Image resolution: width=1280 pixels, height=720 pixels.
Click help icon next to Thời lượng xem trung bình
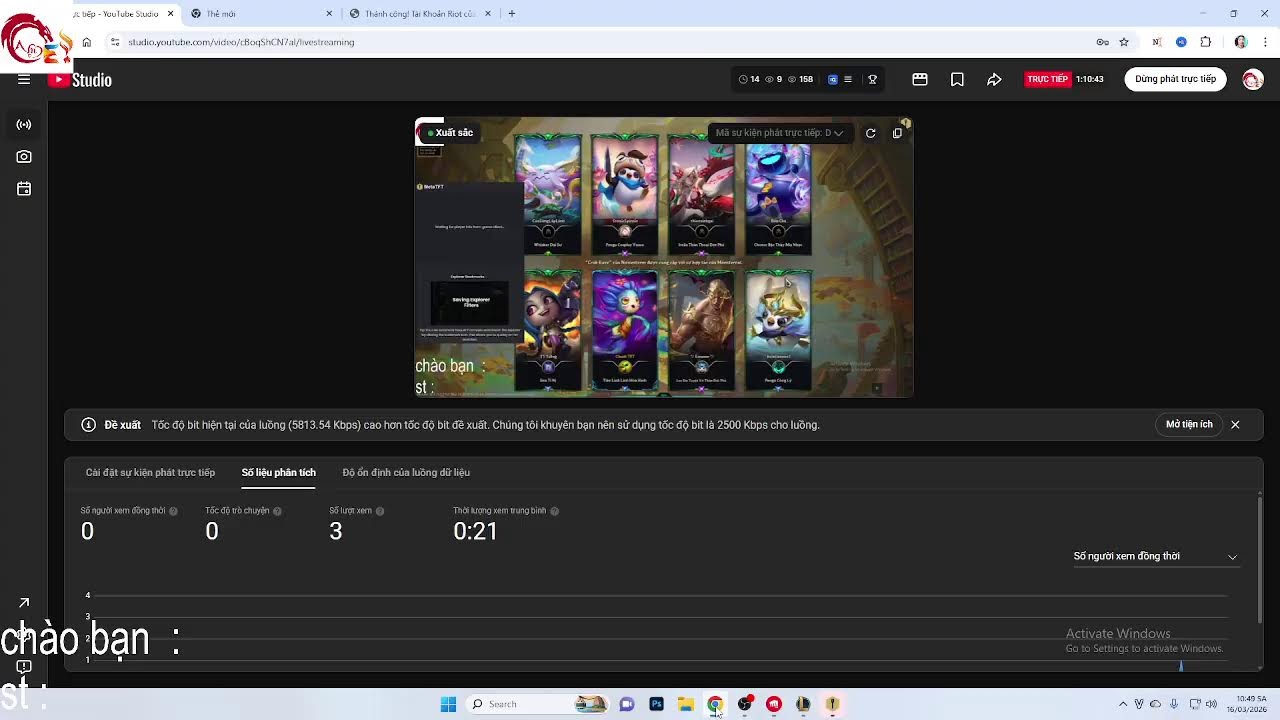[554, 511]
